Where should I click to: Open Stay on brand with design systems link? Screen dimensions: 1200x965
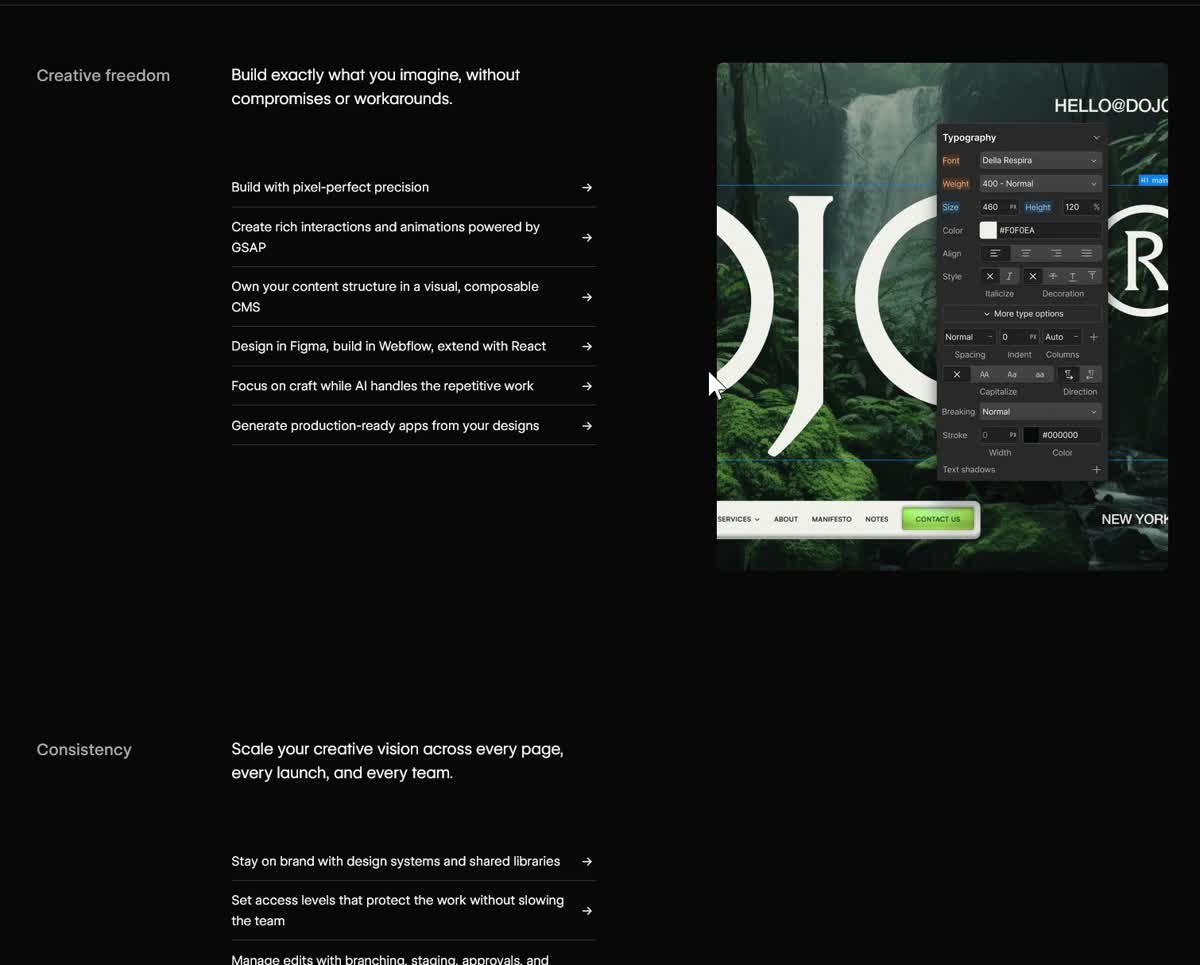[396, 861]
